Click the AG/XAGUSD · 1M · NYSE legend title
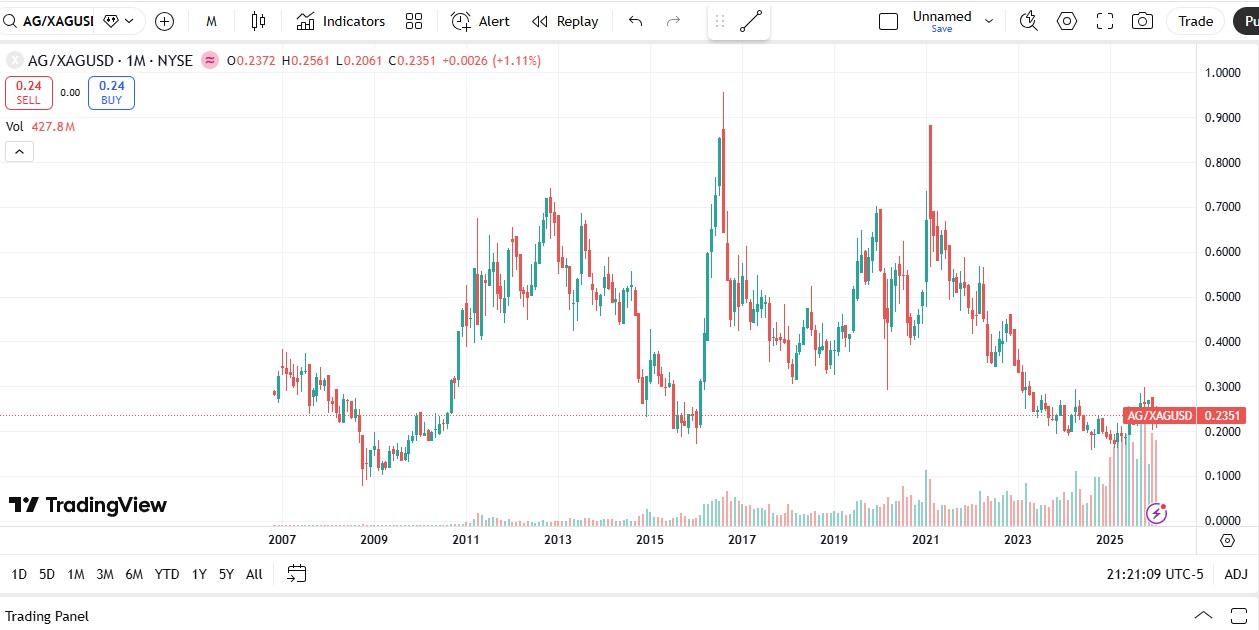The width and height of the screenshot is (1259, 630). coord(108,60)
